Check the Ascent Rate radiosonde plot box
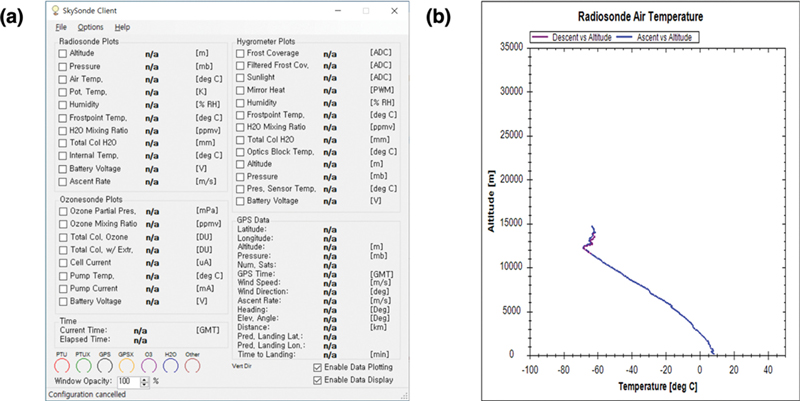 (63, 182)
